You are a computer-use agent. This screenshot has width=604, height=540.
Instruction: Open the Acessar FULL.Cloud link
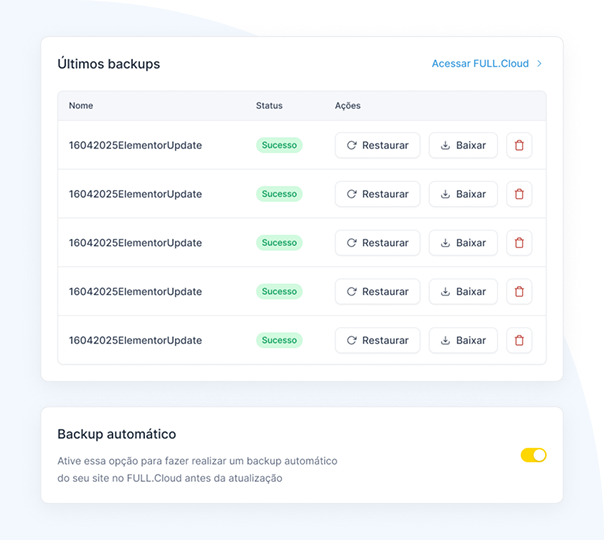479,64
